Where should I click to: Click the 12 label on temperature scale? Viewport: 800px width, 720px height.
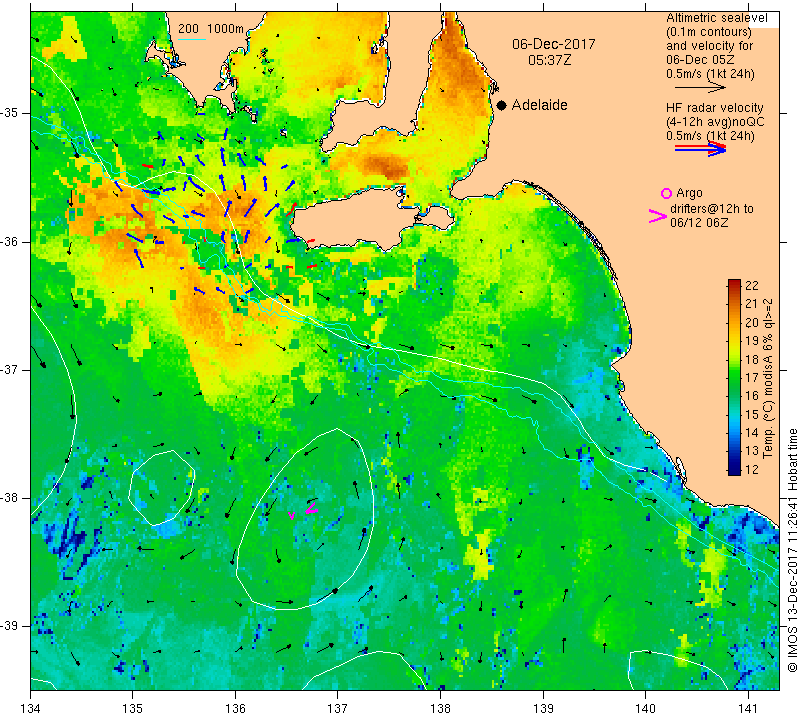click(x=752, y=469)
